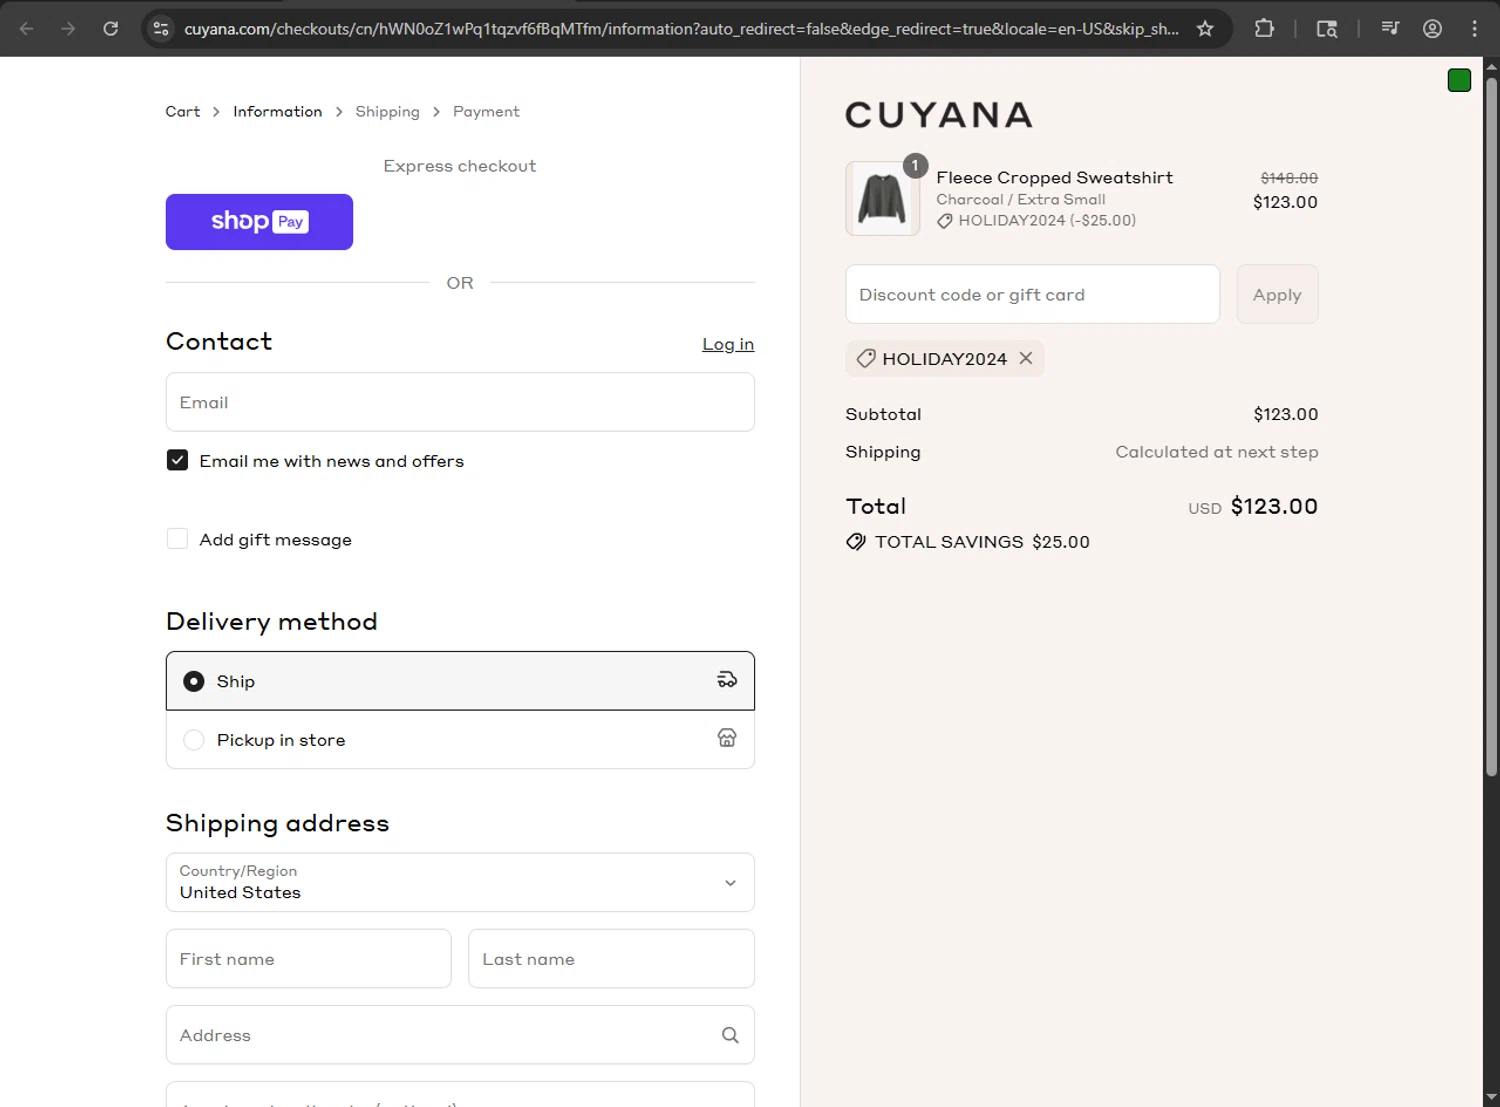
Task: Click the green square extension indicator
Action: [1459, 80]
